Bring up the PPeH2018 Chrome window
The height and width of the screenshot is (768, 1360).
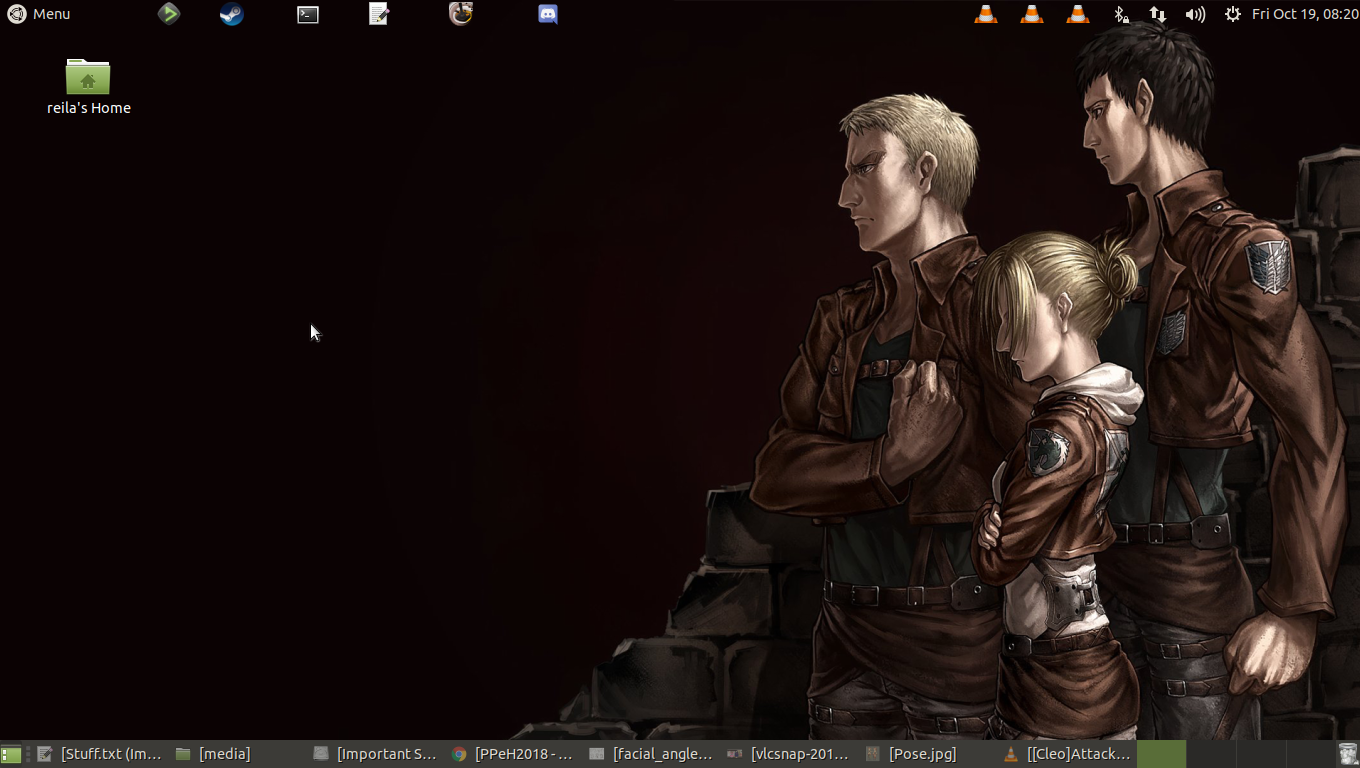512,754
